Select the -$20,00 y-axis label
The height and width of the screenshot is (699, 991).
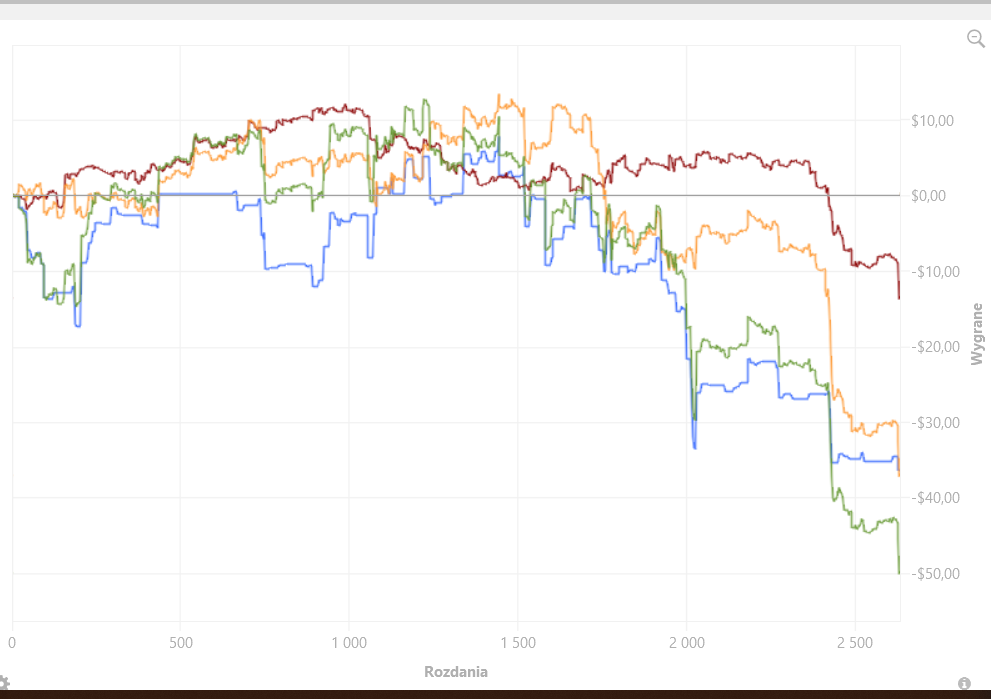[x=935, y=347]
